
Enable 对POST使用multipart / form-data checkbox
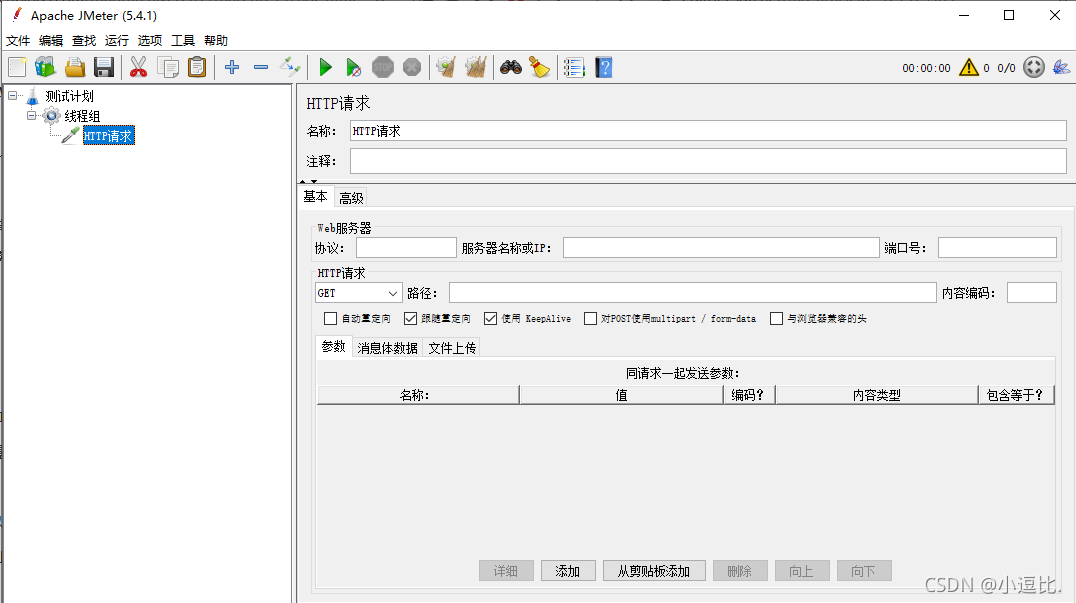[590, 318]
